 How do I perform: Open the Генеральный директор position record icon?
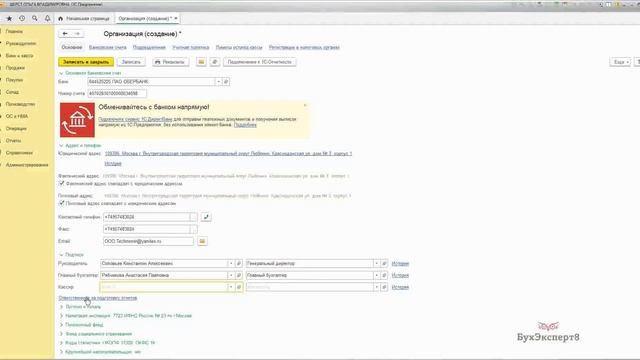tap(384, 264)
